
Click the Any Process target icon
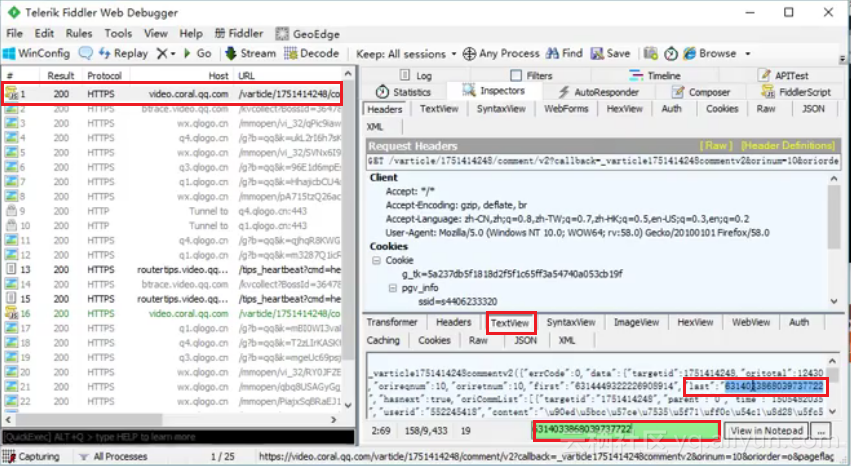tap(469, 54)
